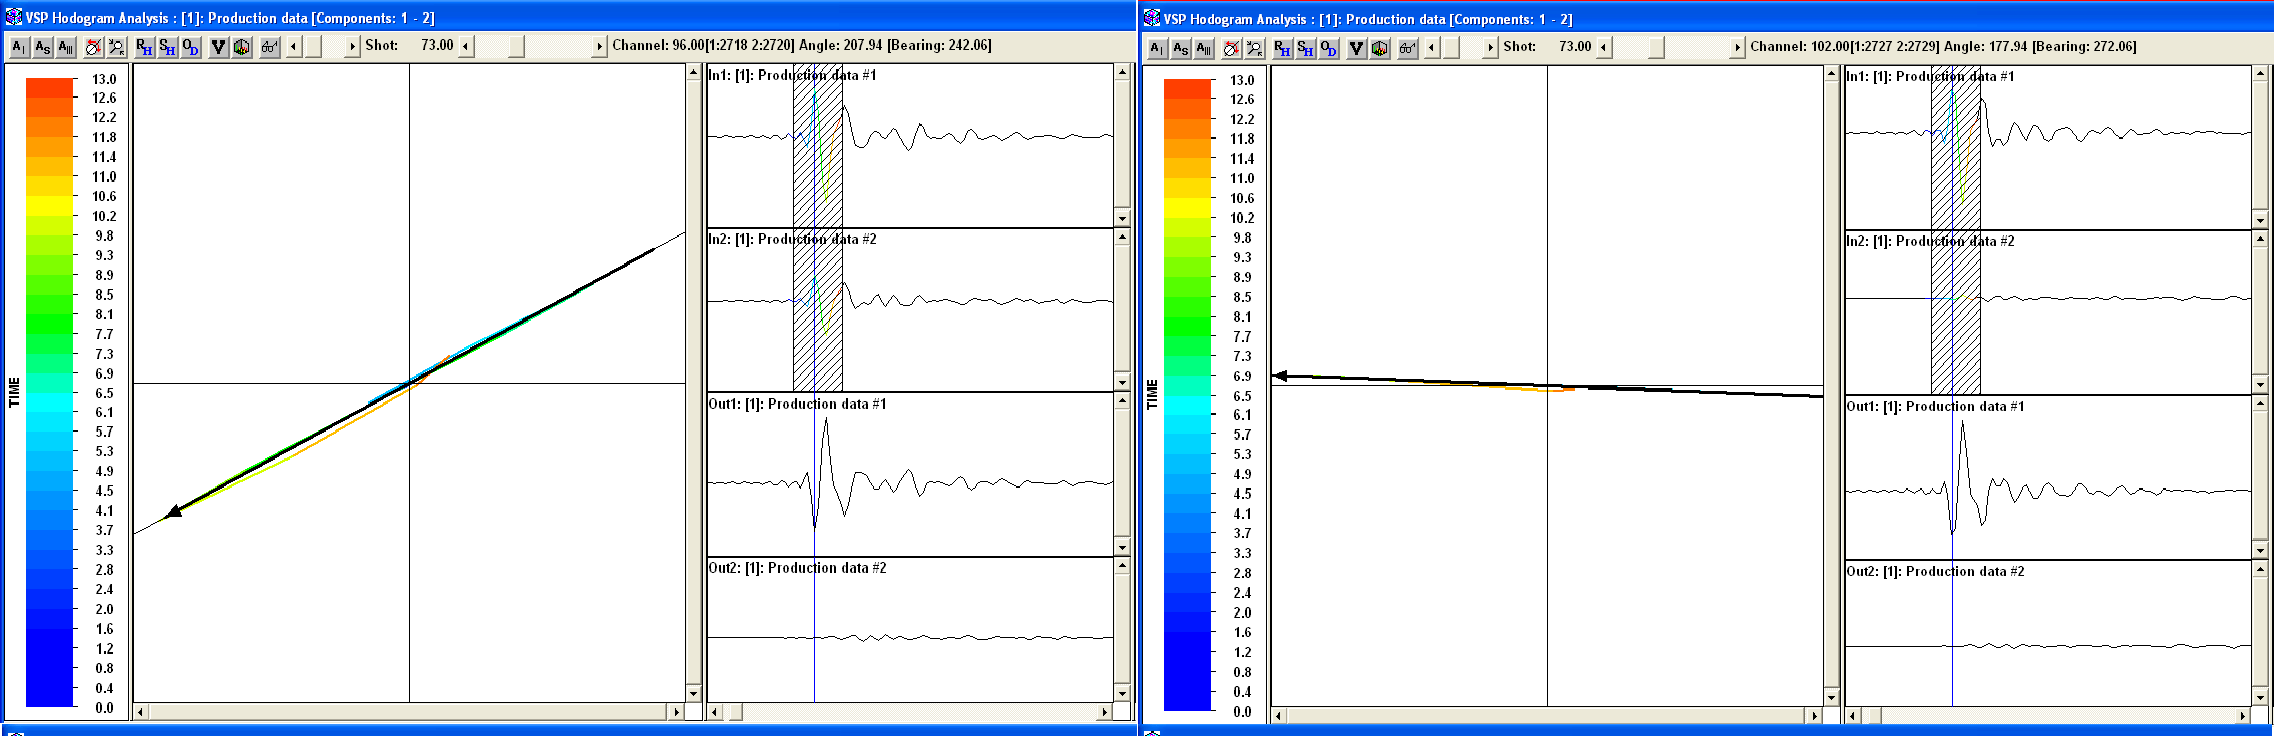Click up arrow of right hodogram plot's vertical scrollbar
2274x736 pixels.
tap(1832, 74)
